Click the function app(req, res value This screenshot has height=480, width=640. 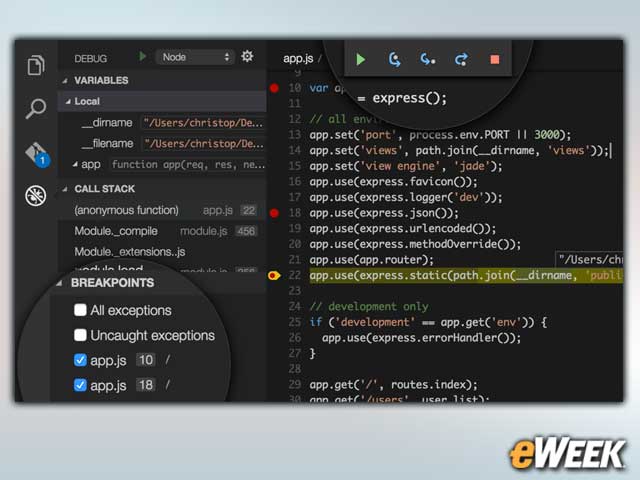[188, 164]
